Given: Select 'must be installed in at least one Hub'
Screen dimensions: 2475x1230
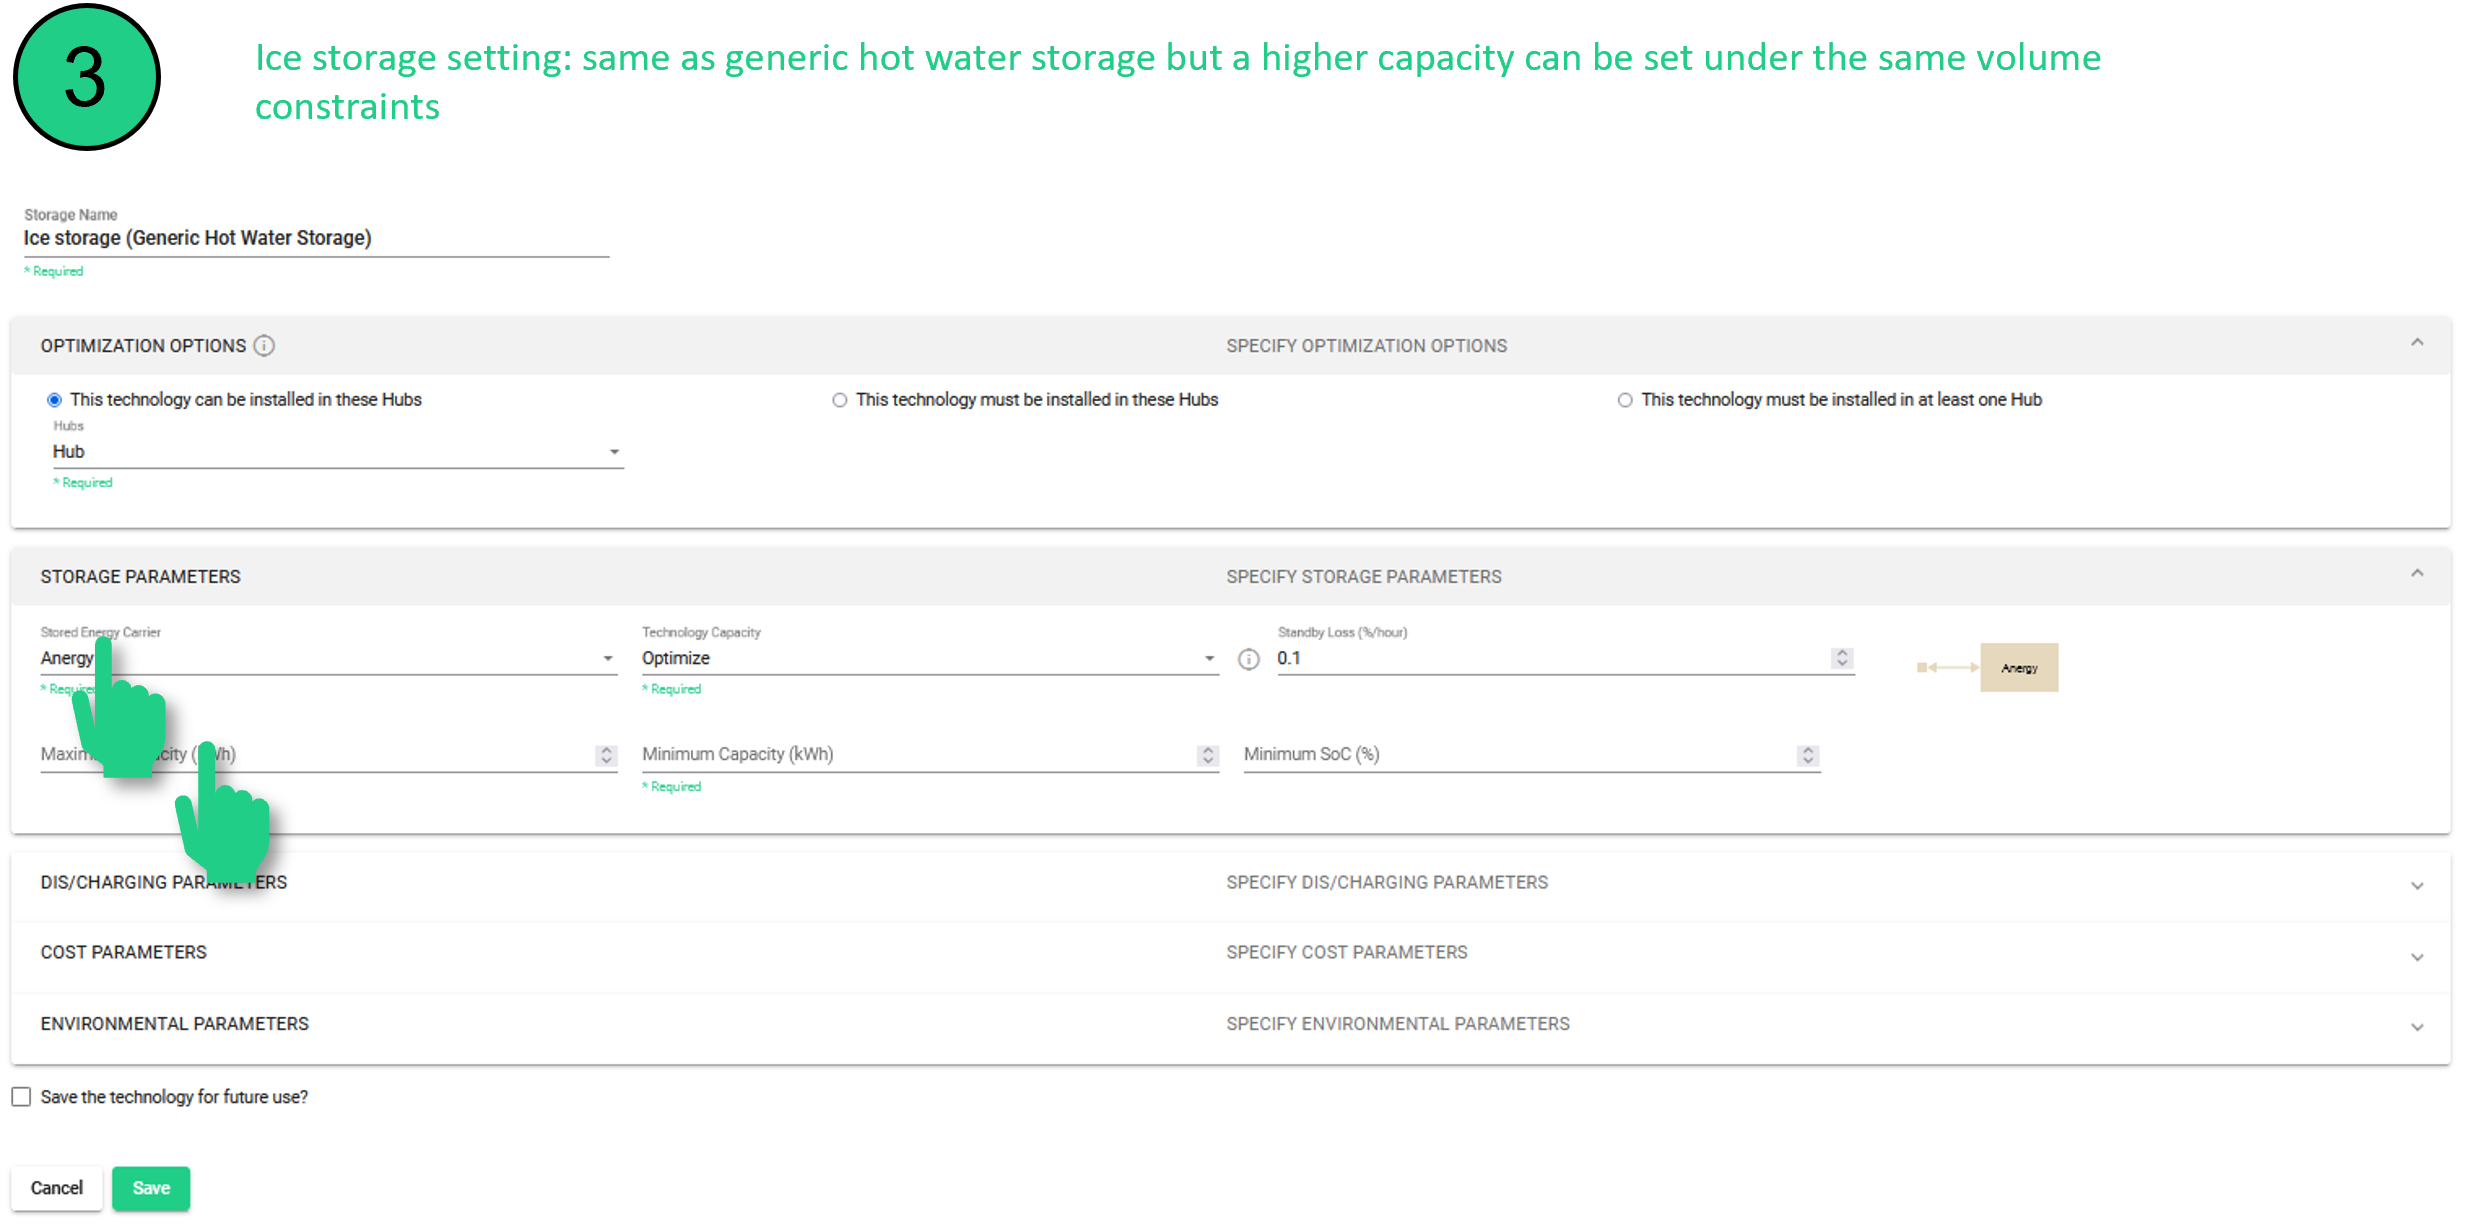Looking at the screenshot, I should [x=1625, y=400].
